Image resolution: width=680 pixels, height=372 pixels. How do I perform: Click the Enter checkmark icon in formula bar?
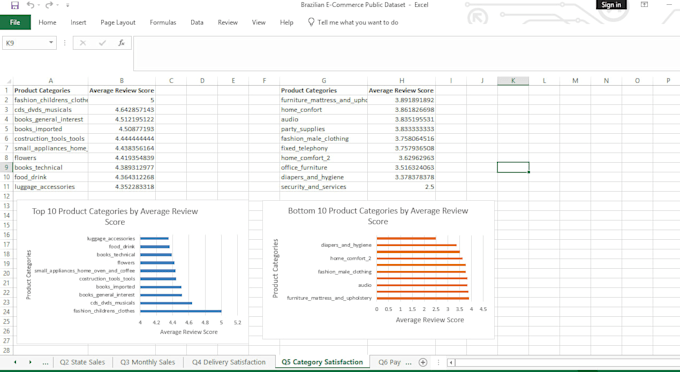click(102, 43)
